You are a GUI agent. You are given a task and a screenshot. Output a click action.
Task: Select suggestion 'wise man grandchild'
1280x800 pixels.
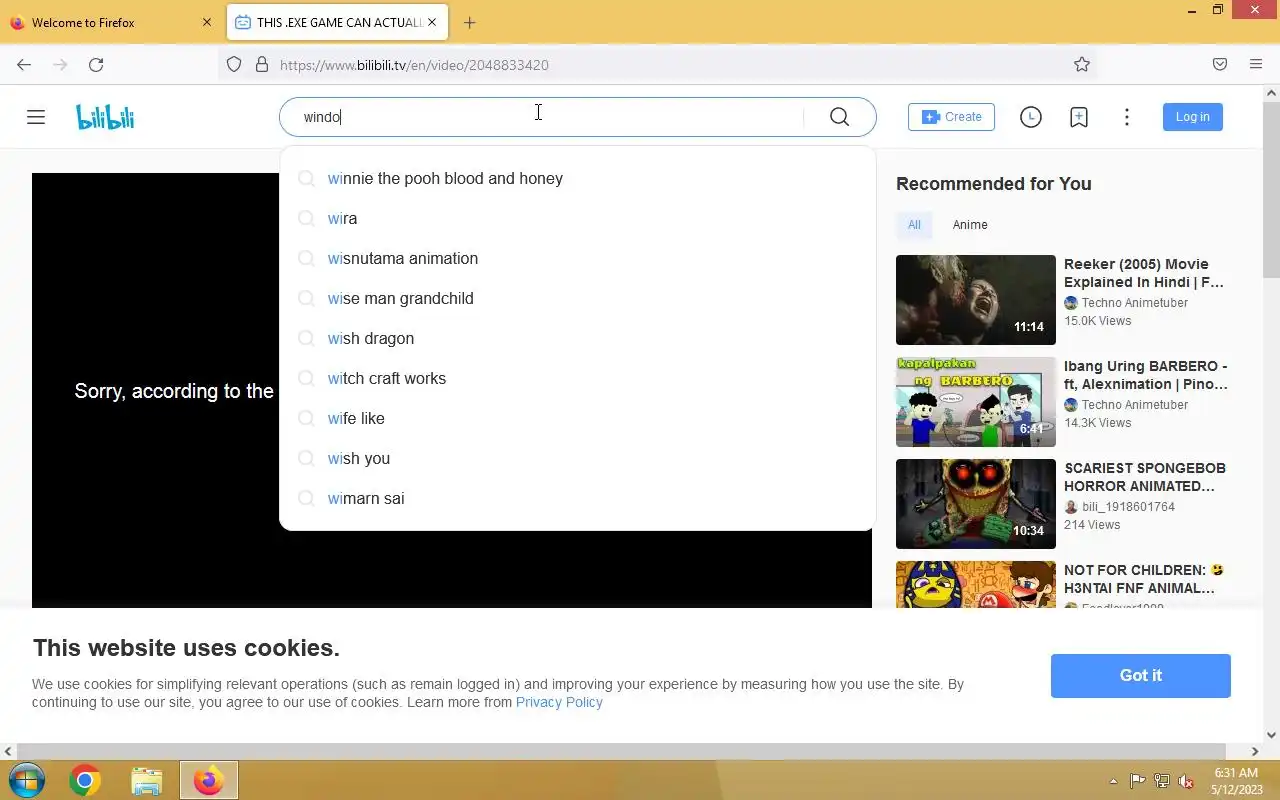(577, 298)
